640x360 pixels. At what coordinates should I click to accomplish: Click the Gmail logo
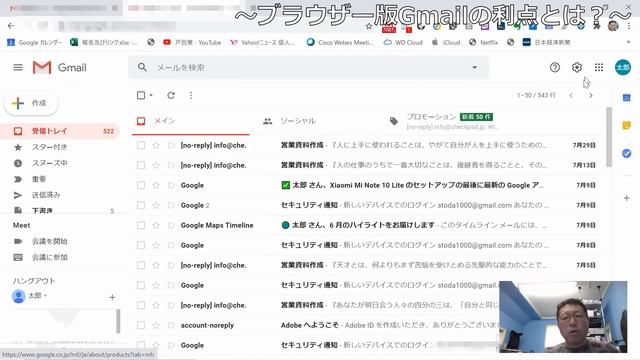60,67
